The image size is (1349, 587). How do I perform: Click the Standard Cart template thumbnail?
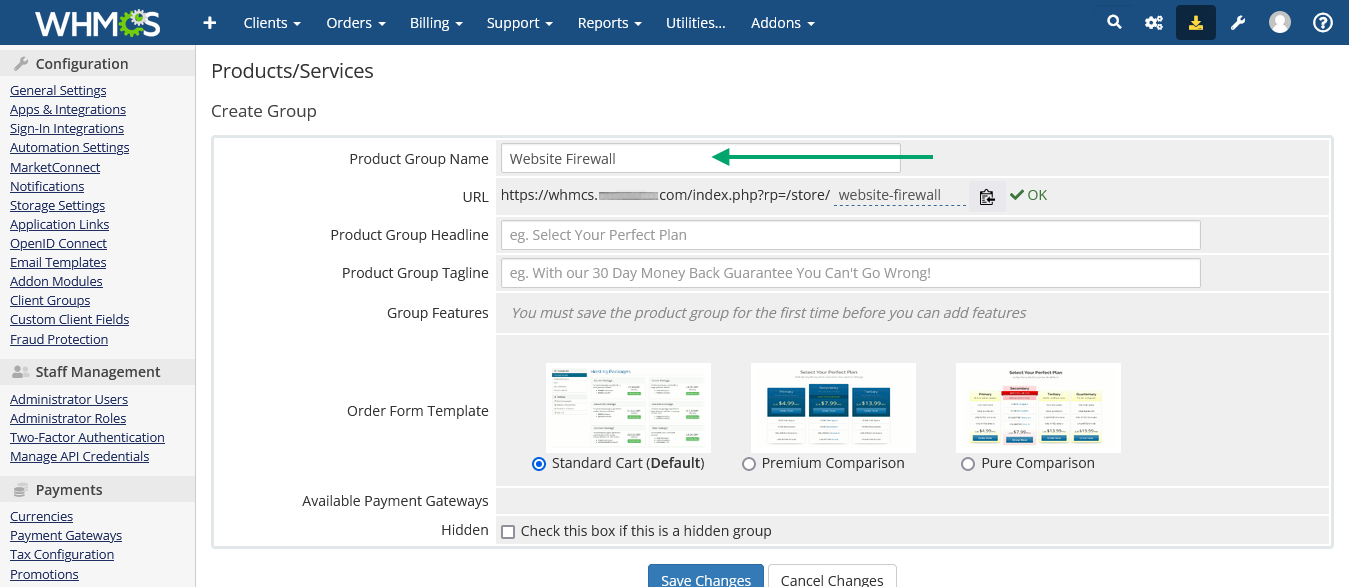(628, 407)
